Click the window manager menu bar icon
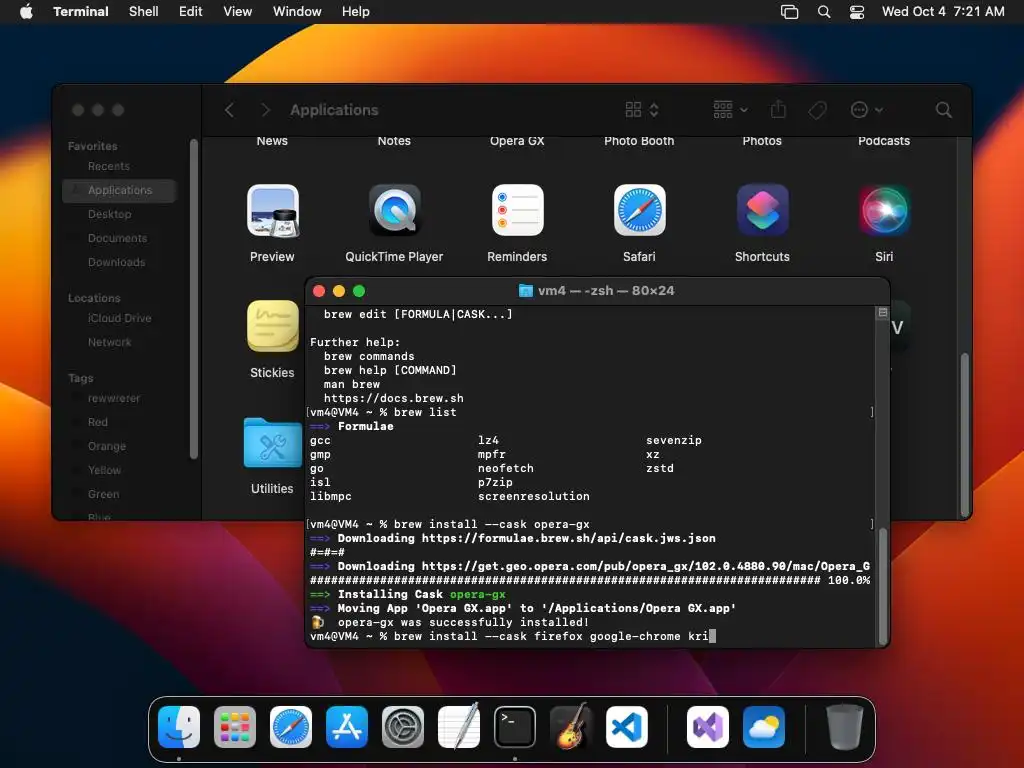The image size is (1024, 768). coord(790,12)
